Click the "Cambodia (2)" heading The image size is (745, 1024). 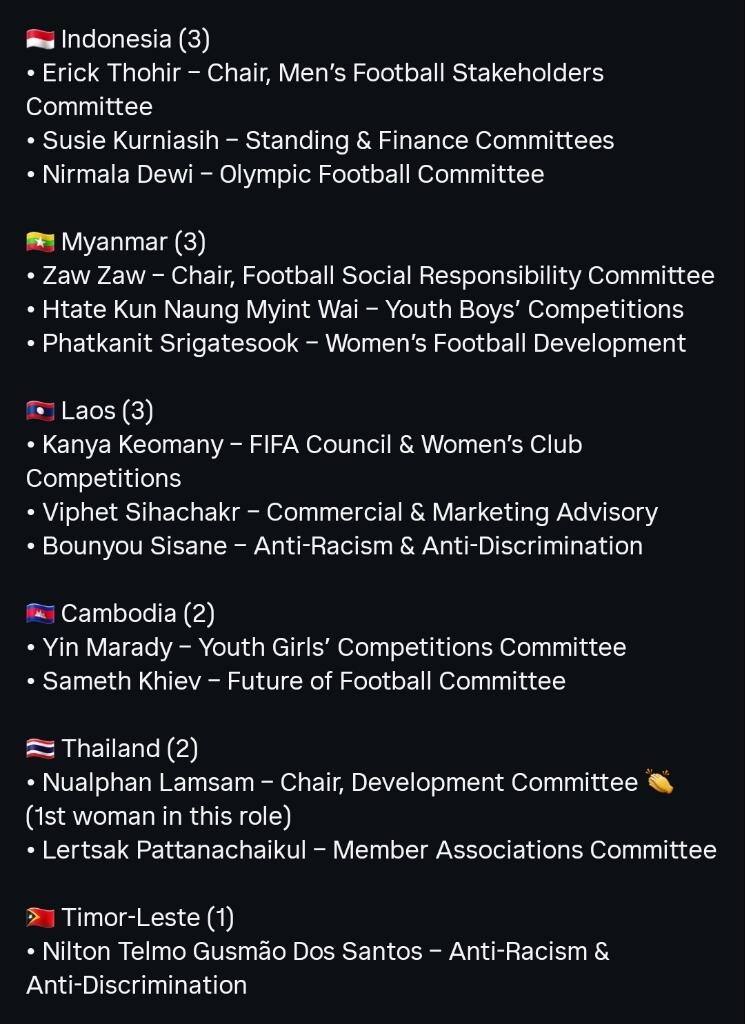(x=138, y=613)
